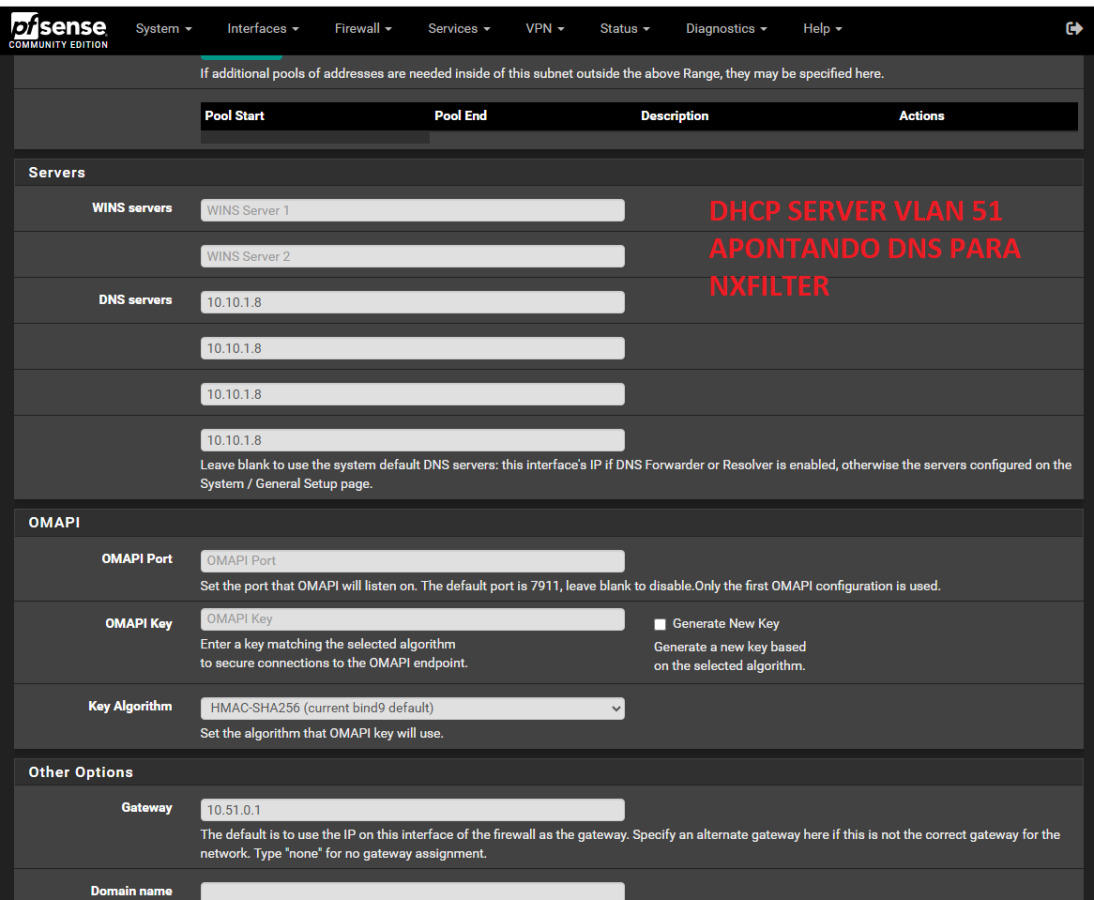This screenshot has width=1094, height=900.
Task: Select the fourth DNS server field
Action: click(412, 440)
